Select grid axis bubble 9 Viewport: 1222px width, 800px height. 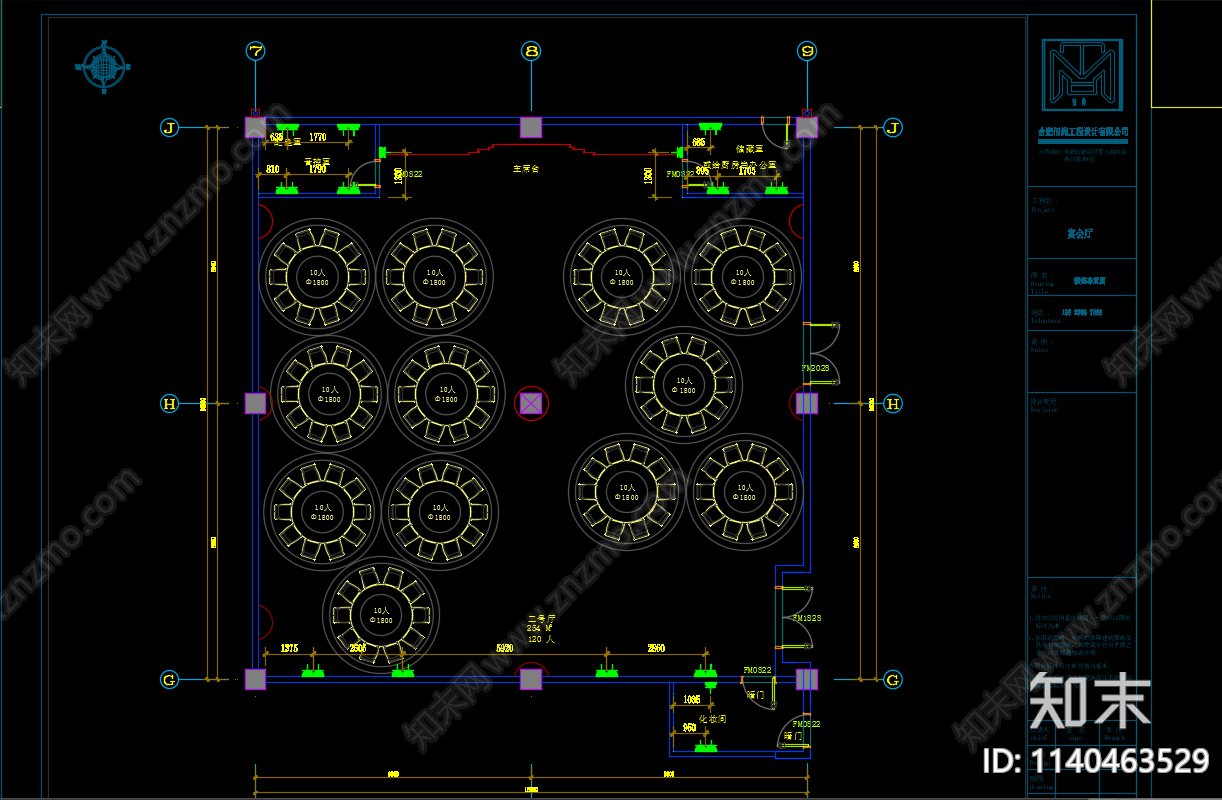(x=807, y=50)
